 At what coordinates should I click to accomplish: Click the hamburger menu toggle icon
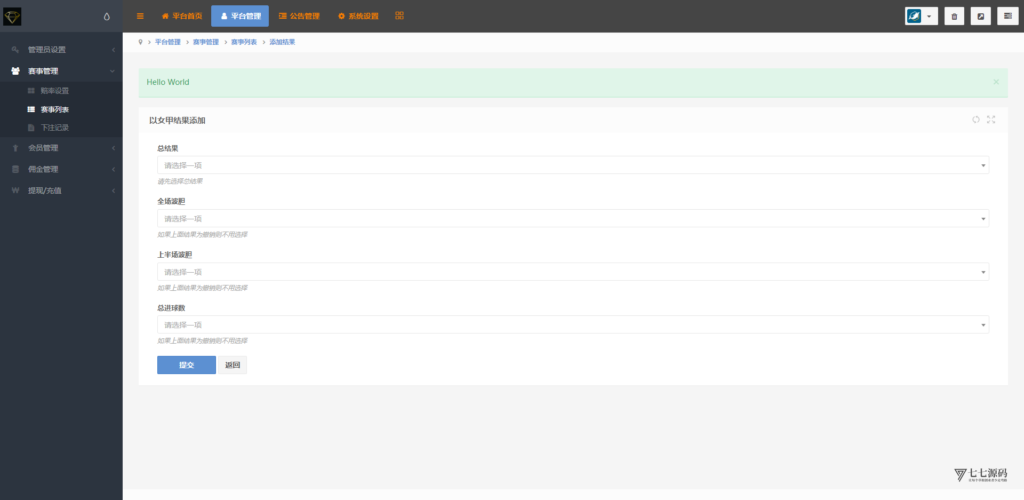click(x=140, y=16)
